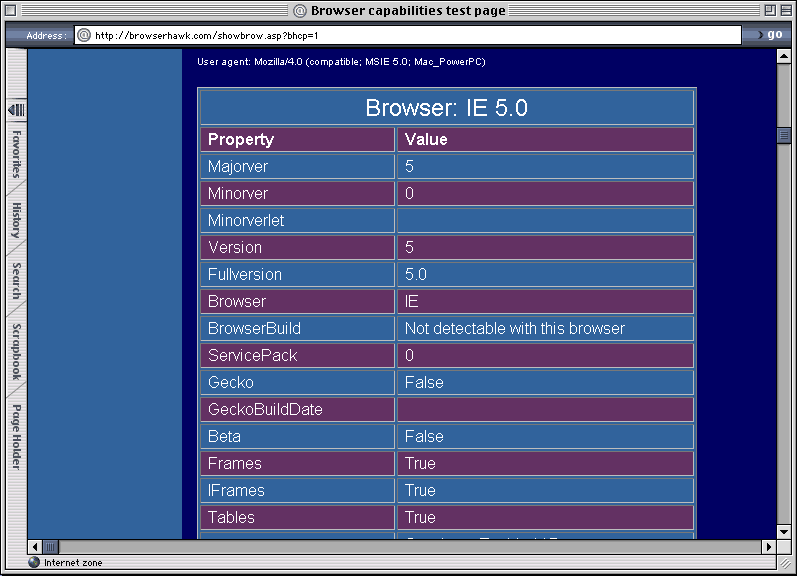Open the Scrapbook explorer tab
The height and width of the screenshot is (576, 797).
17,351
